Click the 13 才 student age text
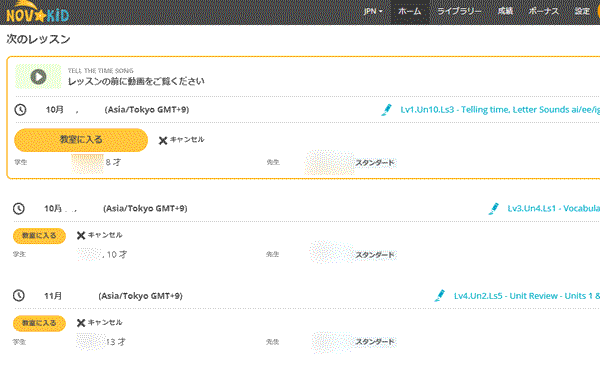The image size is (600, 378). tap(116, 342)
